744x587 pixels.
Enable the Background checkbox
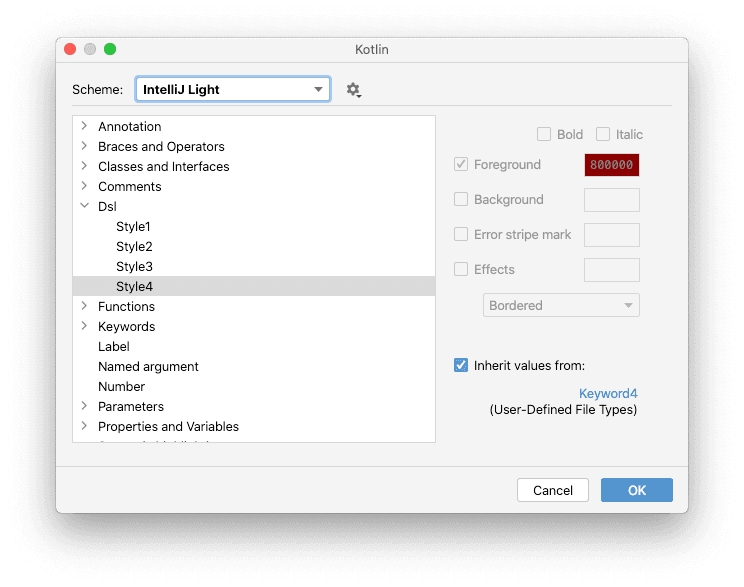(x=461, y=199)
